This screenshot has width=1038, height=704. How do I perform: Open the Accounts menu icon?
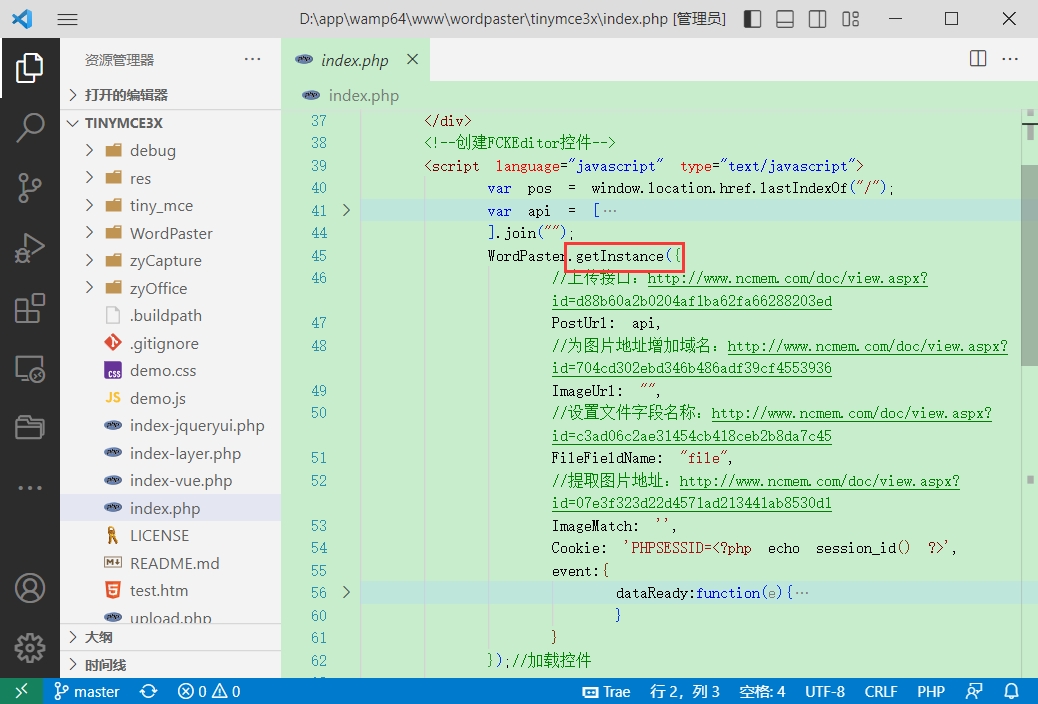[x=30, y=587]
